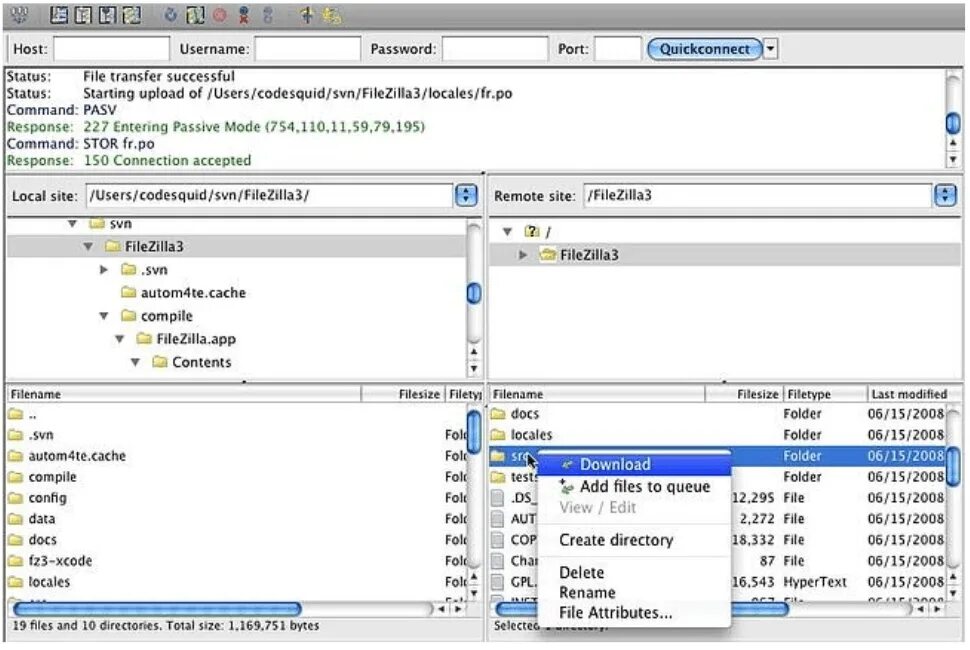Collapse the svn folder in the local tree
Screen dimensions: 970x650
click(73, 223)
